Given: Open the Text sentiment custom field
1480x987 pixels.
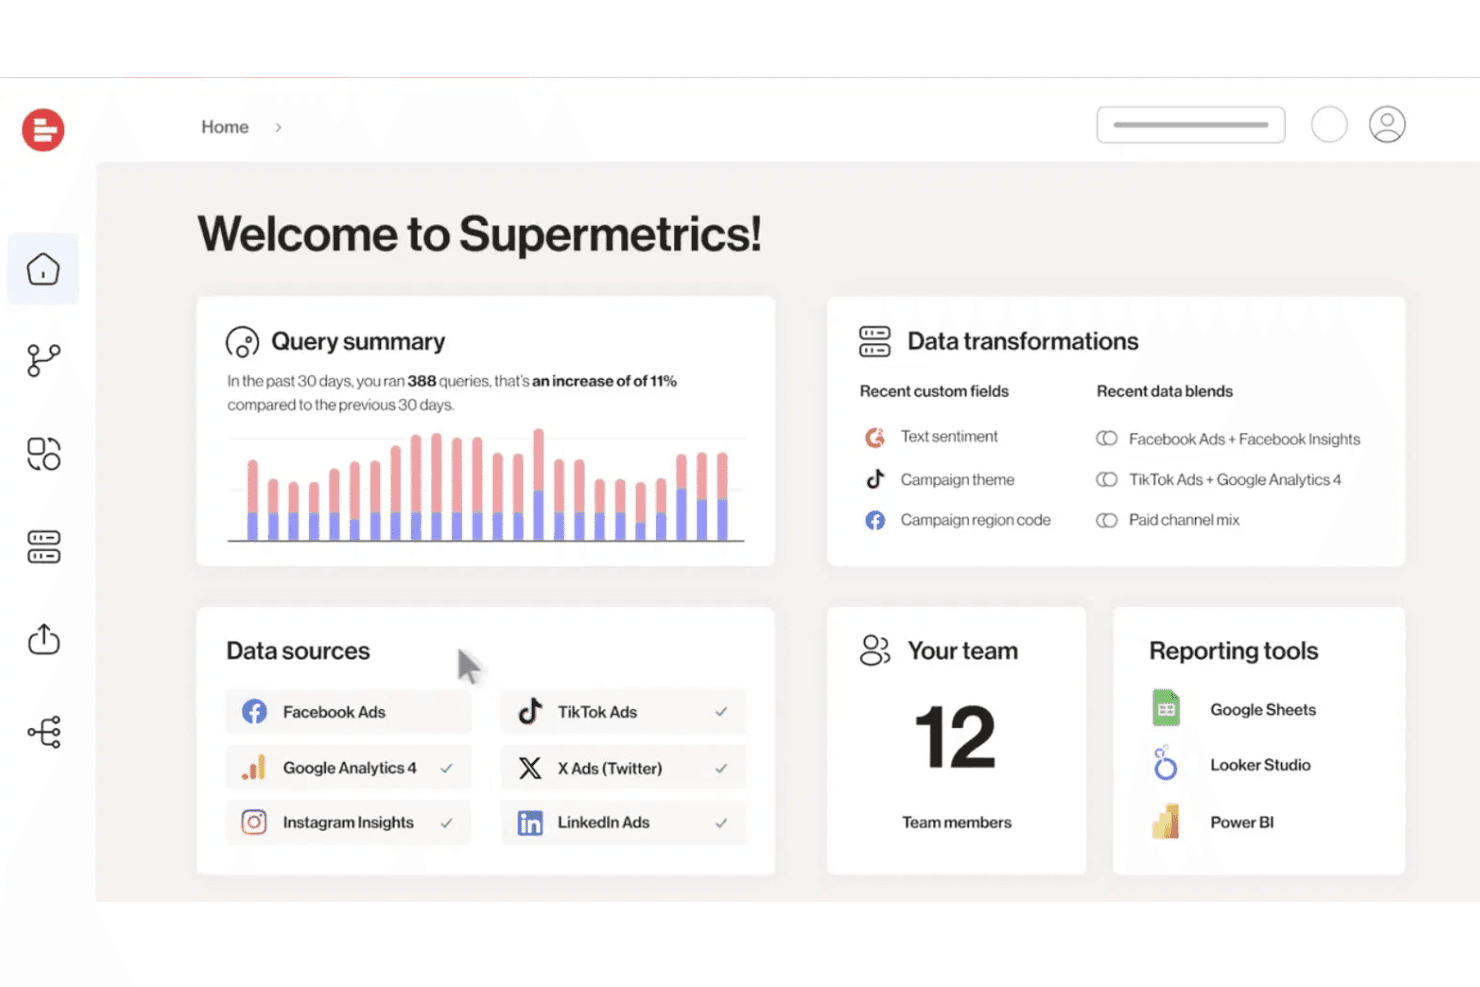Looking at the screenshot, I should [949, 437].
